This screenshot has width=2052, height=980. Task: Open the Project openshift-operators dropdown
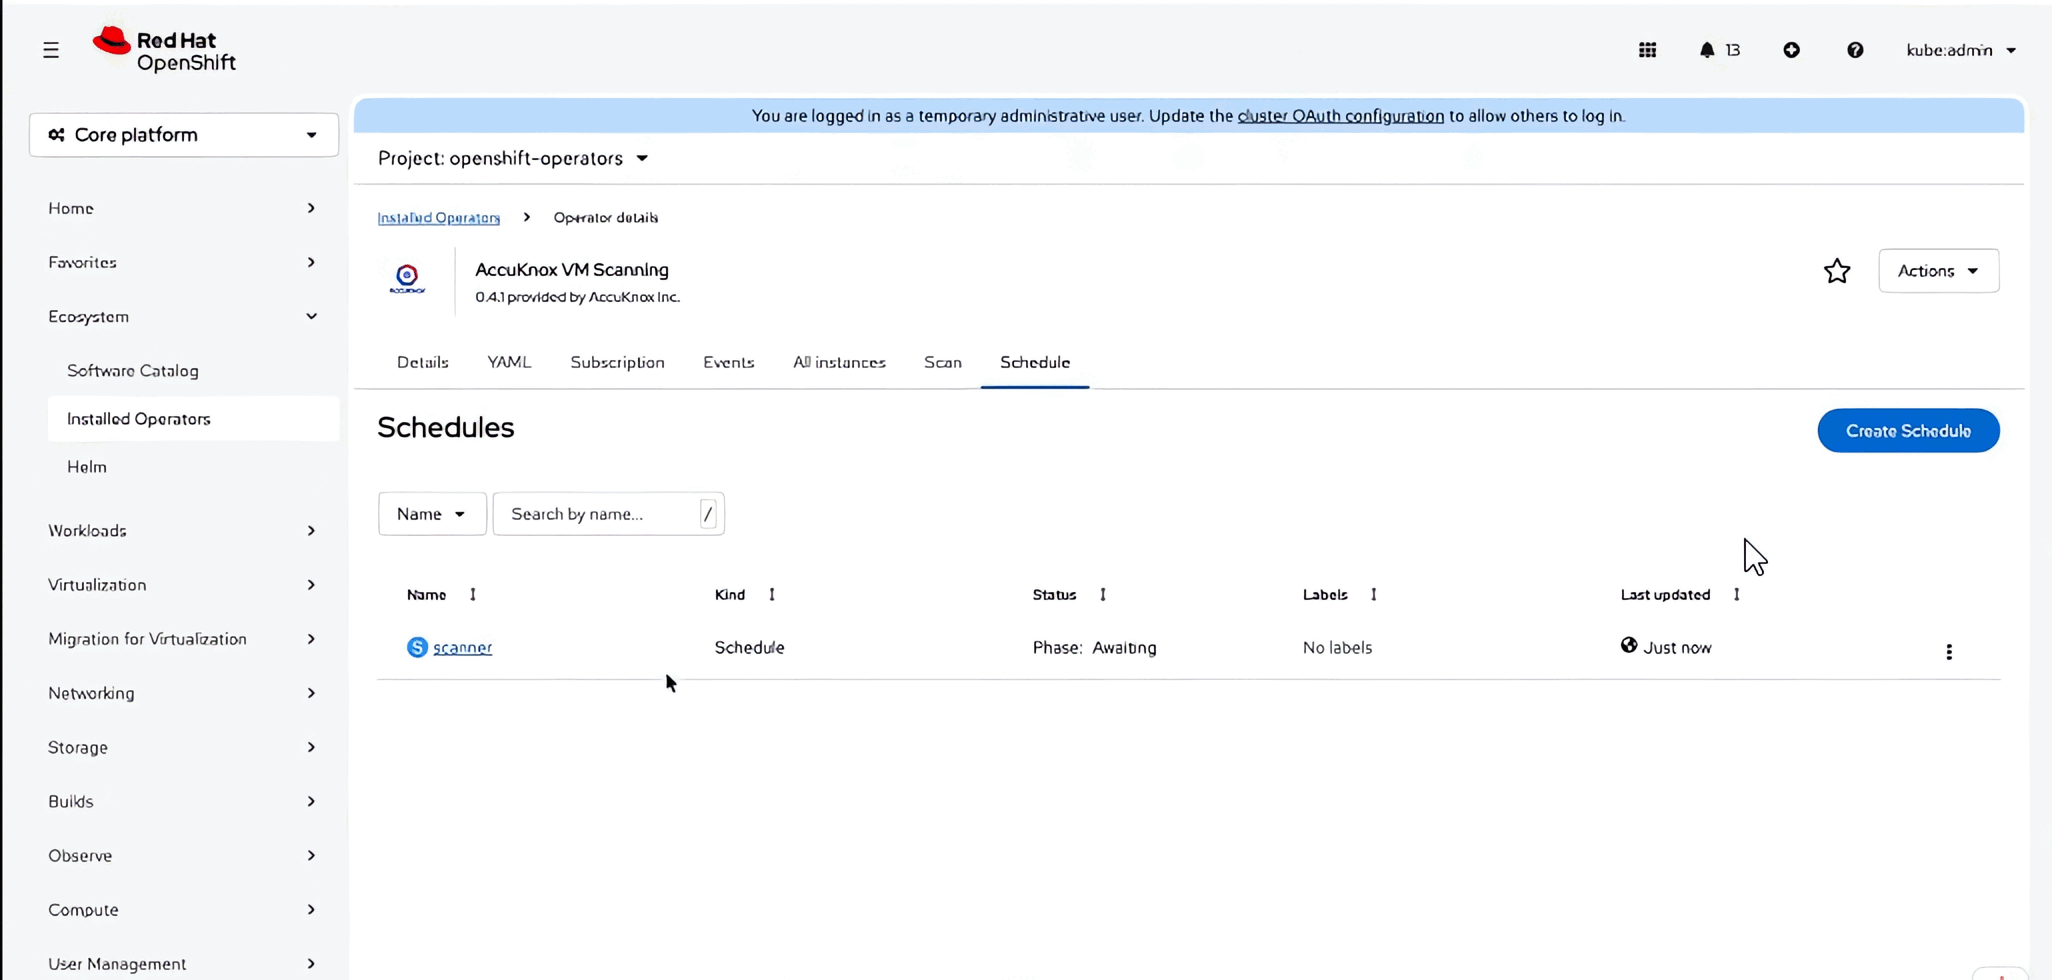(x=513, y=158)
